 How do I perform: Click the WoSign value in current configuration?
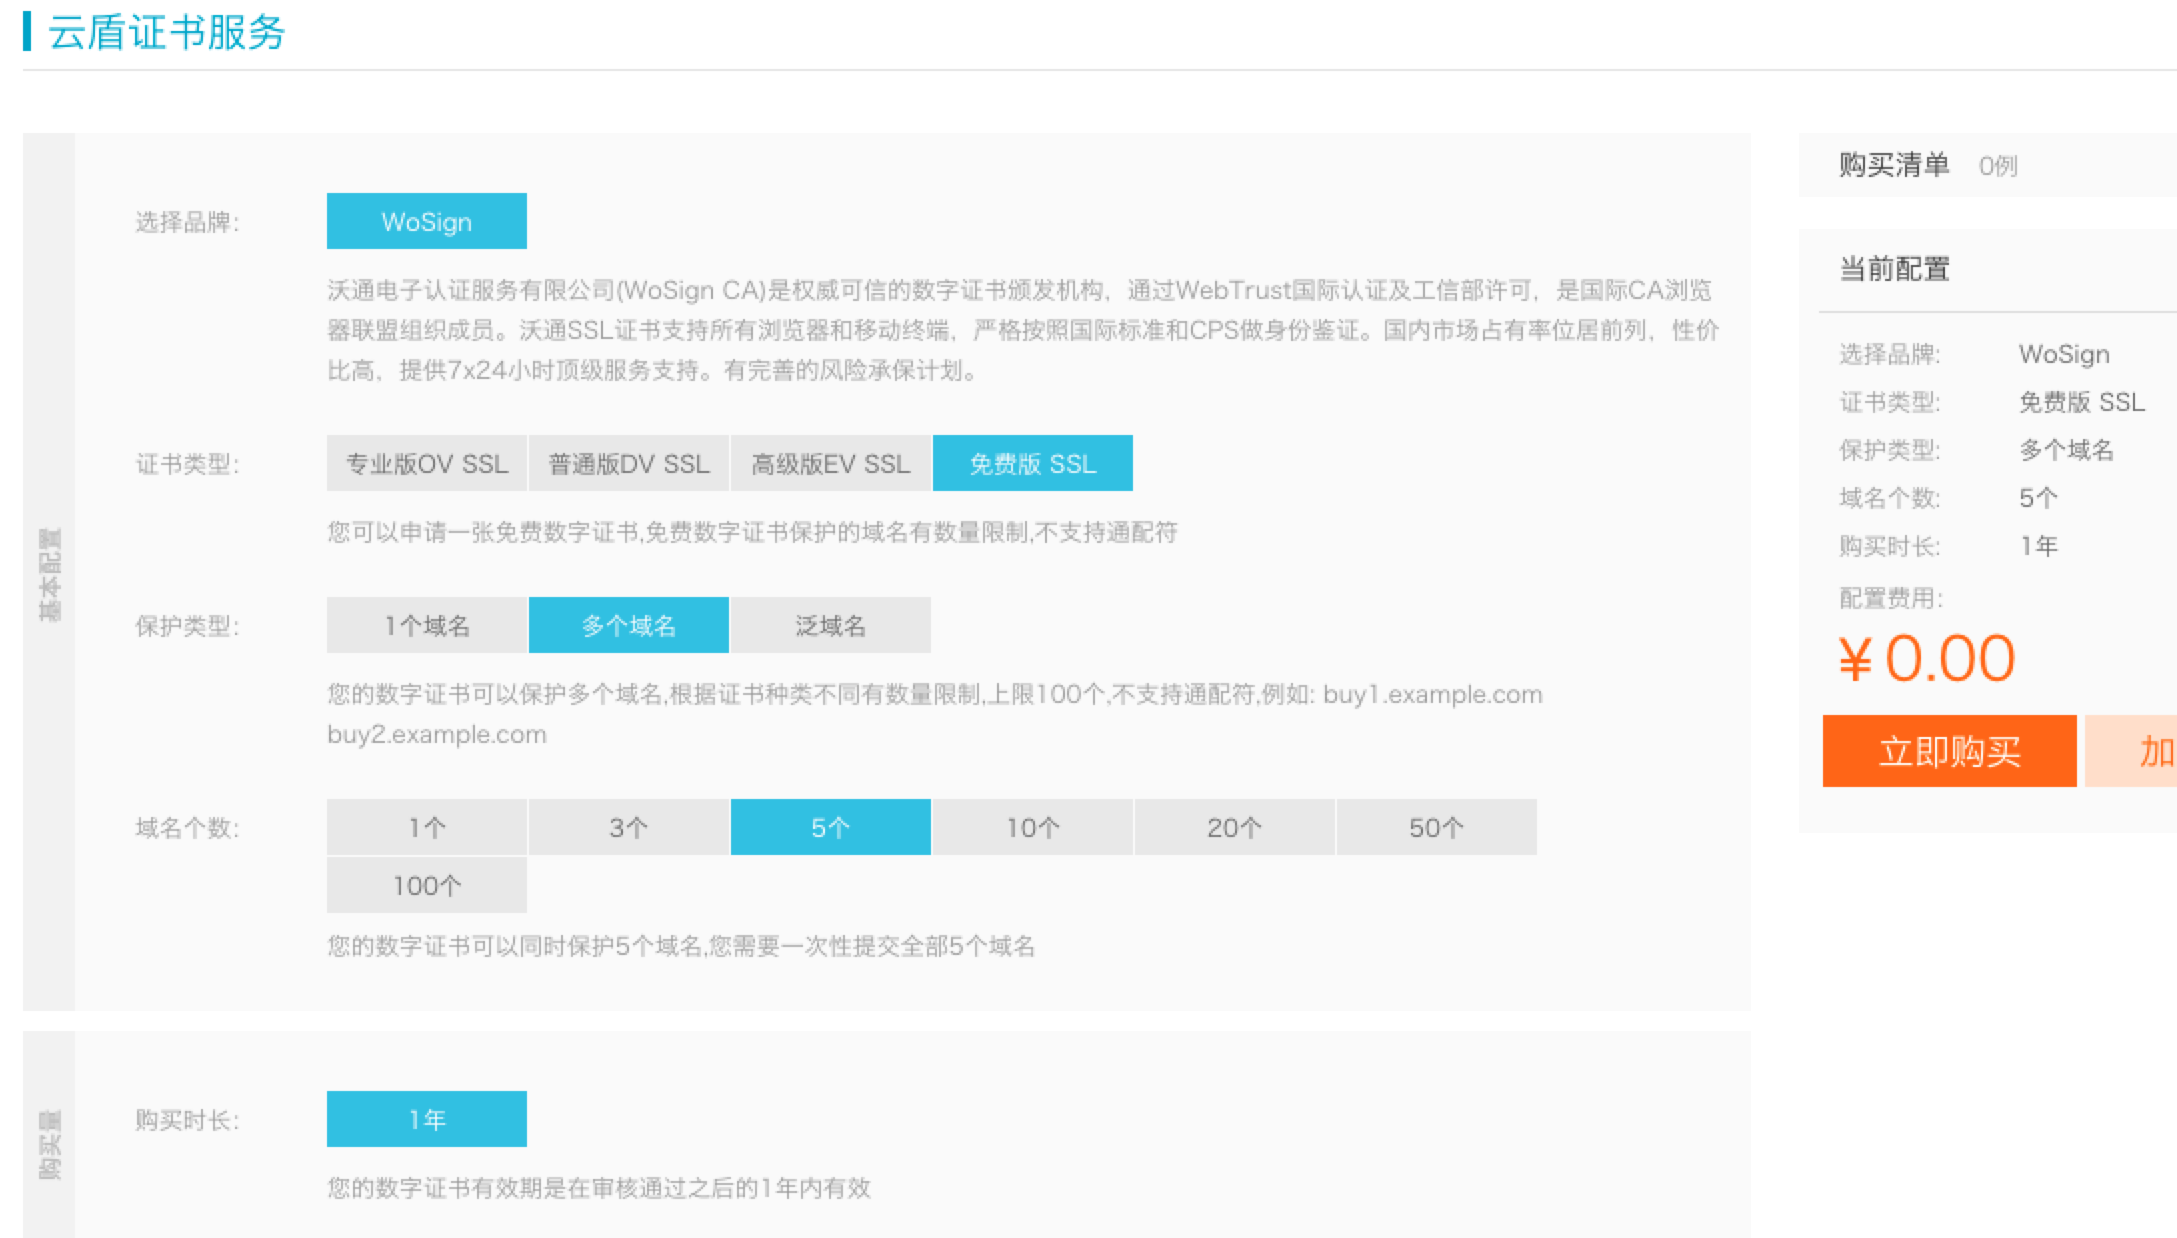(2064, 354)
